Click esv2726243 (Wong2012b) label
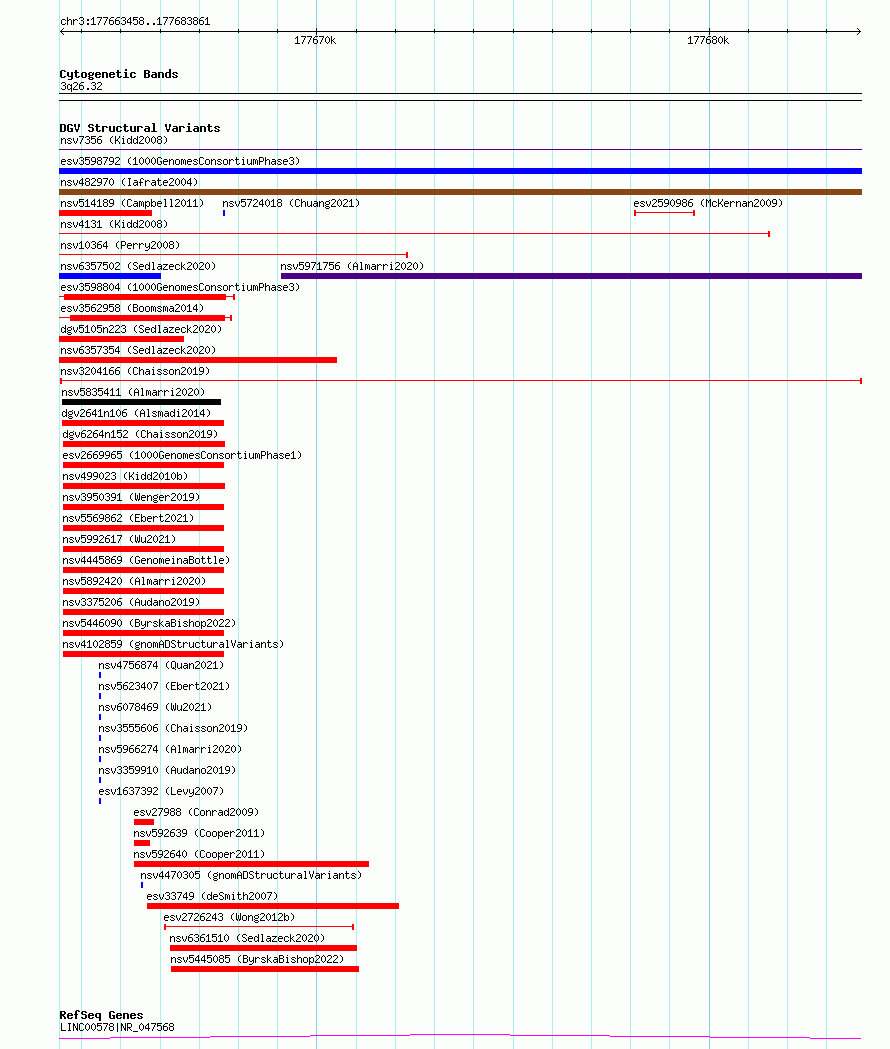The height and width of the screenshot is (1049, 890). tap(229, 918)
